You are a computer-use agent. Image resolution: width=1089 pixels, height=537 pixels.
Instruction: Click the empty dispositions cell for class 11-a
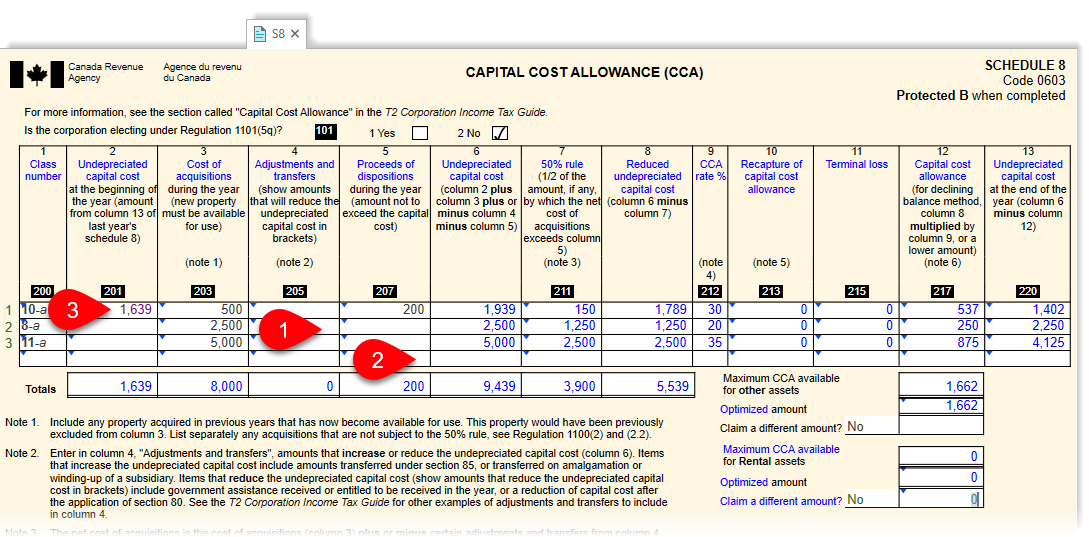coord(385,342)
